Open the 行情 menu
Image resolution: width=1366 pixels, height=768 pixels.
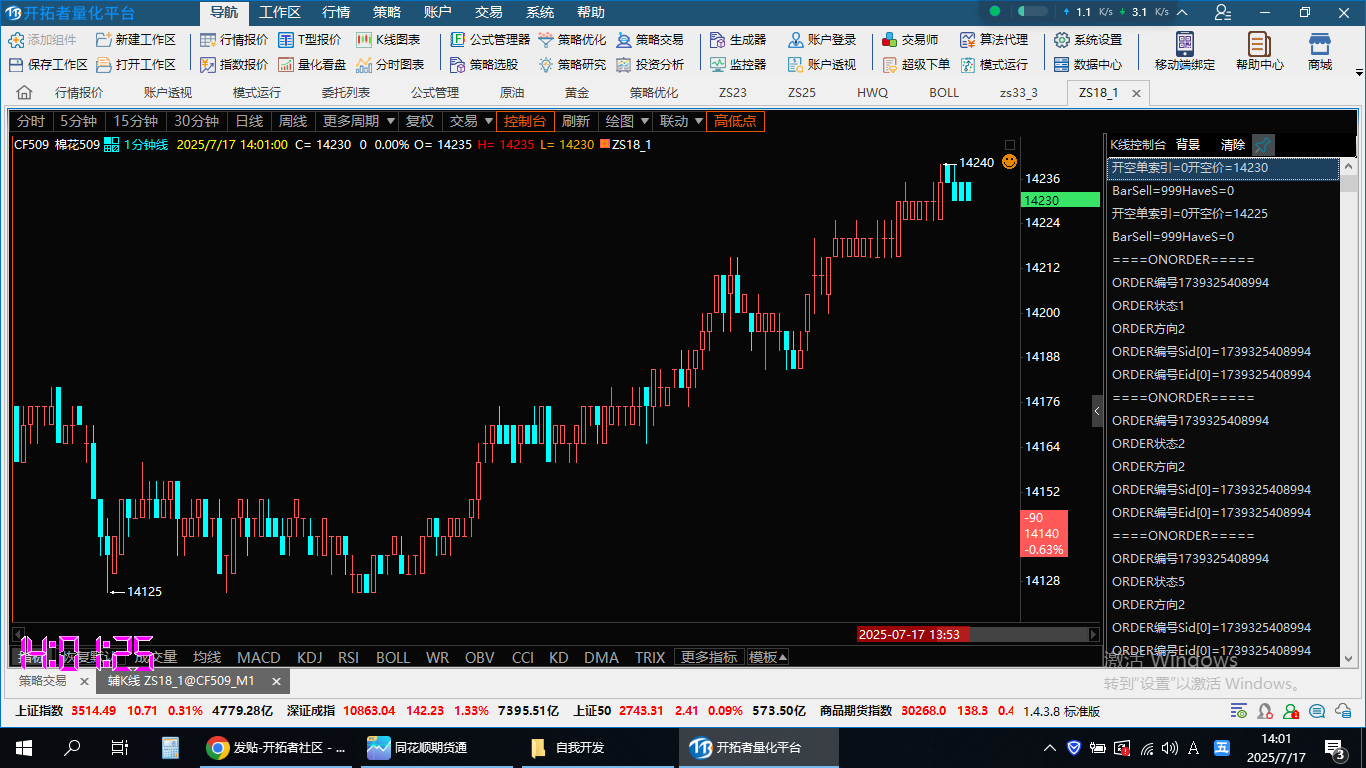click(336, 12)
